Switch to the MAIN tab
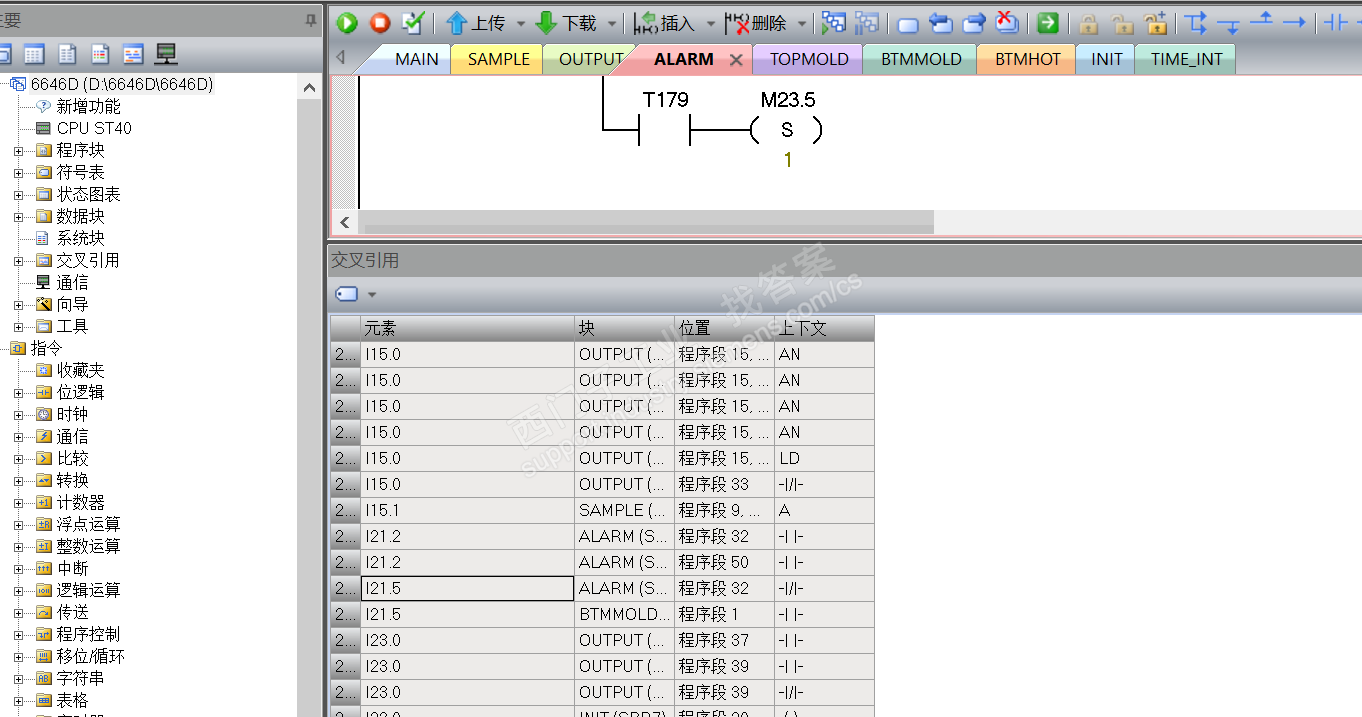 pos(416,59)
